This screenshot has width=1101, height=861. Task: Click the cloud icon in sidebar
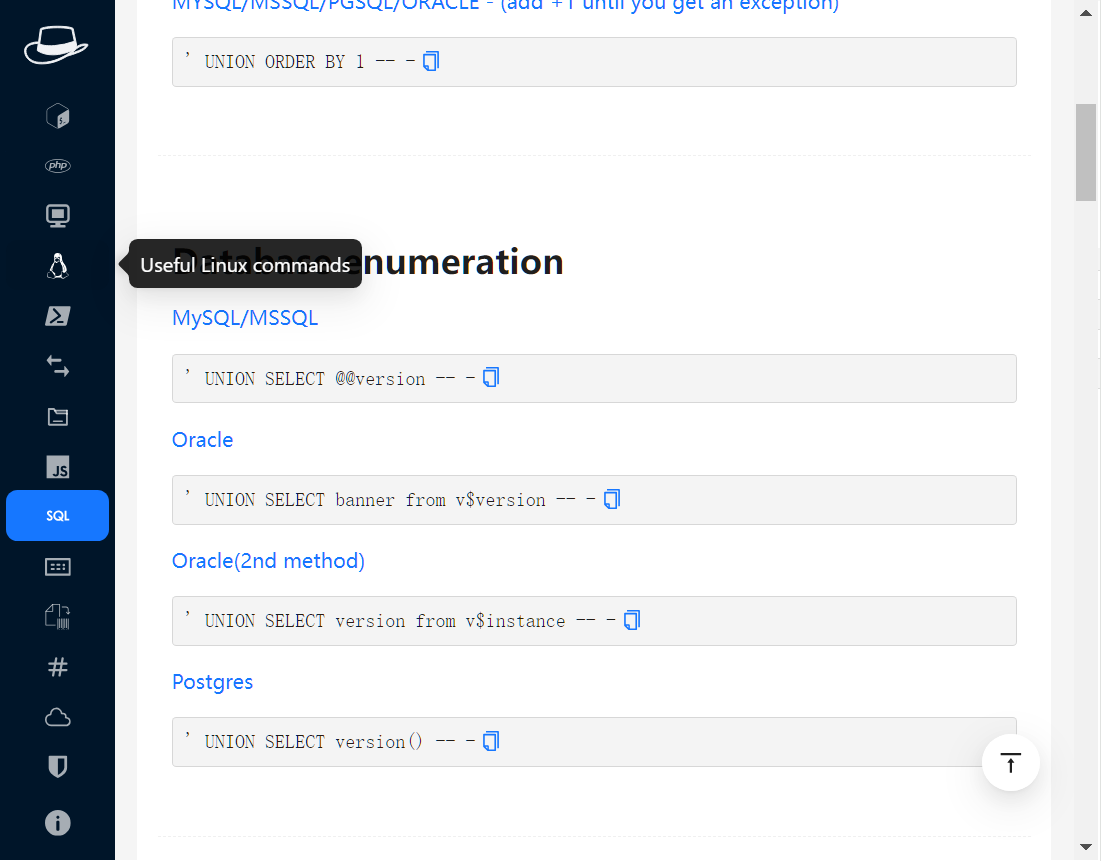tap(58, 717)
